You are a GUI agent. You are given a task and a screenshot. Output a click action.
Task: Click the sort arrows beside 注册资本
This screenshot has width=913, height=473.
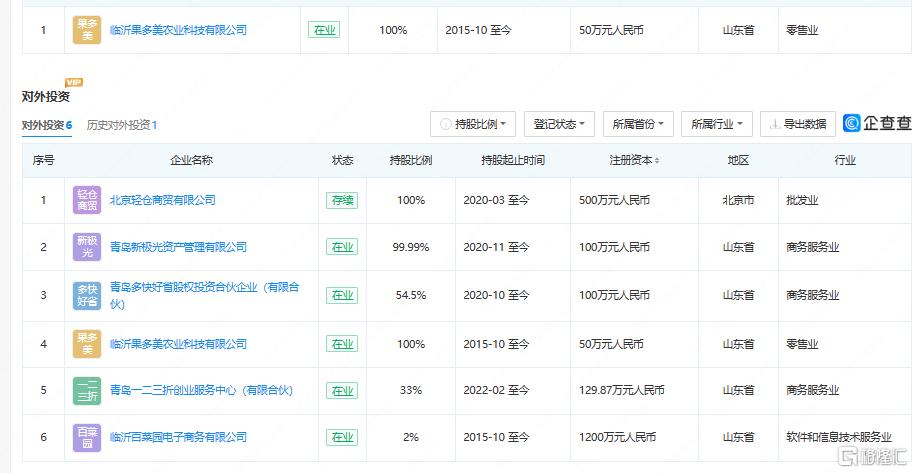pos(657,161)
